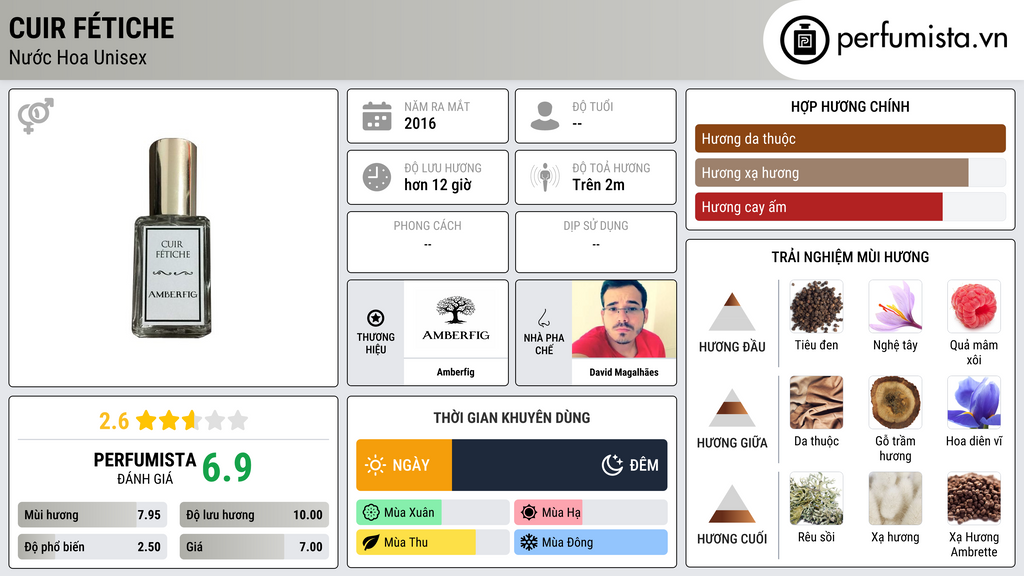The height and width of the screenshot is (576, 1024).
Task: Click the Hương xạ hương accord bar
Action: point(850,173)
